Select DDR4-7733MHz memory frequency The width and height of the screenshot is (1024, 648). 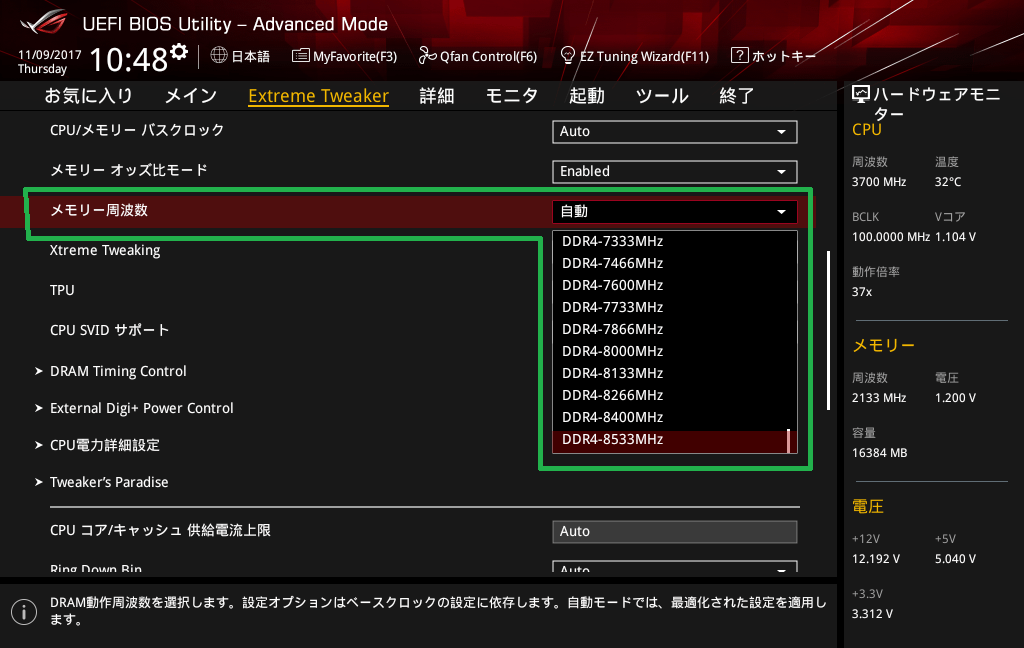[675, 308]
